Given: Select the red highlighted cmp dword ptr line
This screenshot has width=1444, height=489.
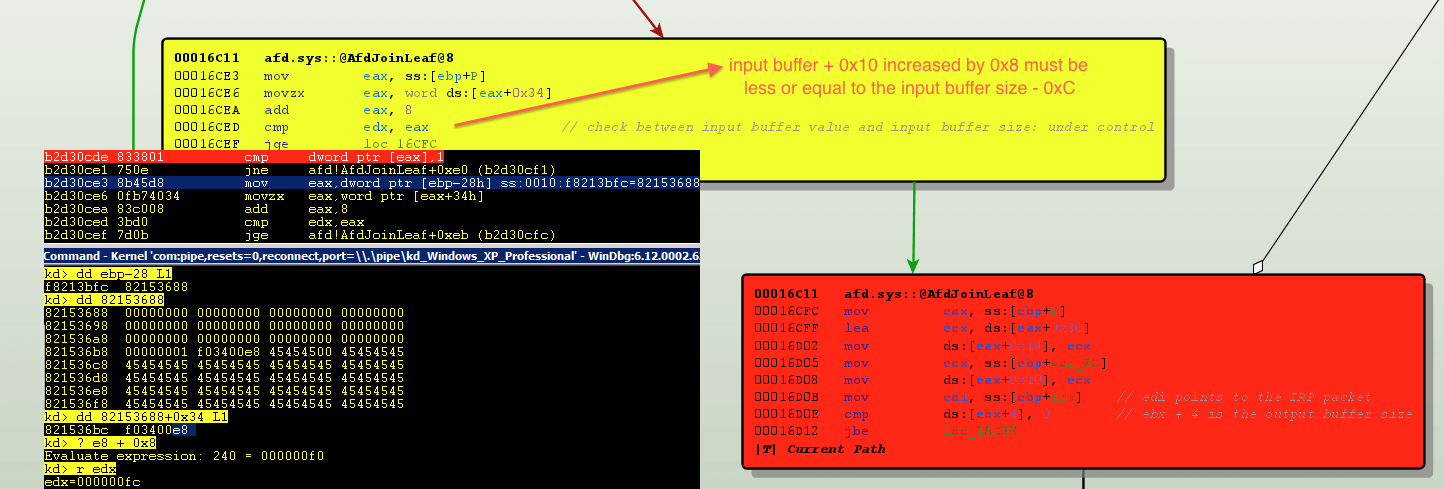Looking at the screenshot, I should coord(372,157).
